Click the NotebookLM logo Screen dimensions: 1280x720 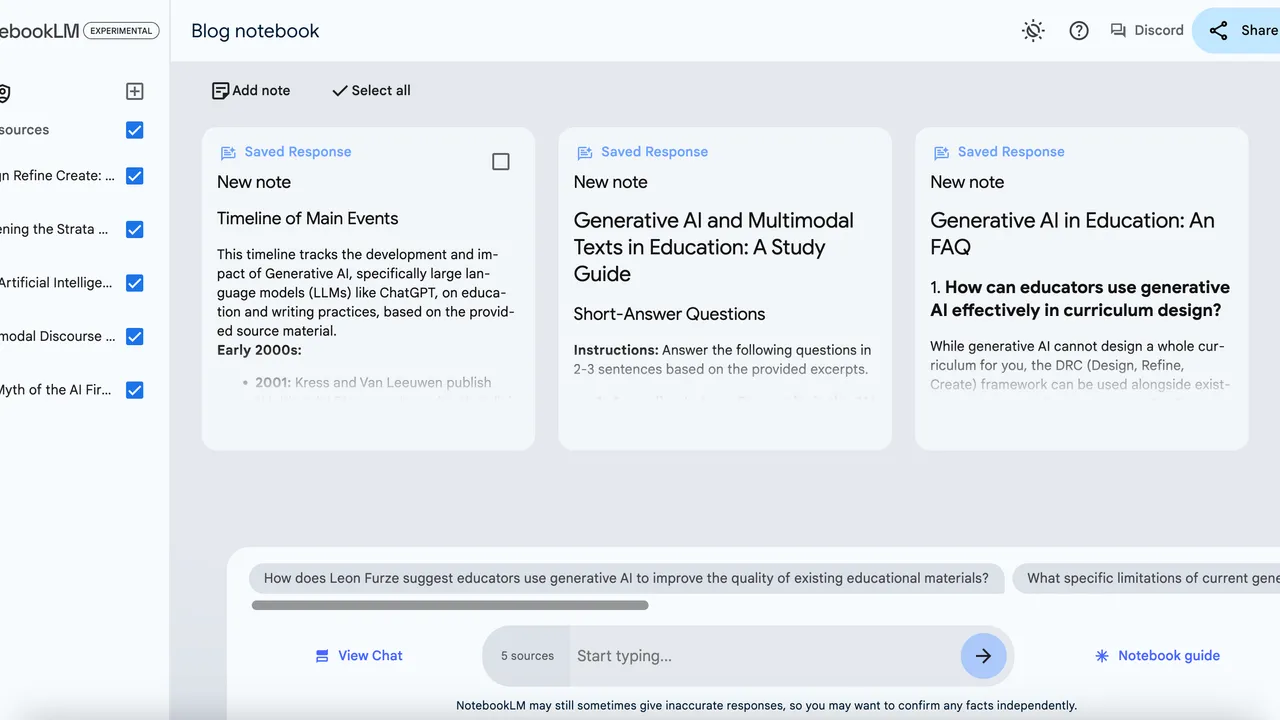(x=39, y=31)
